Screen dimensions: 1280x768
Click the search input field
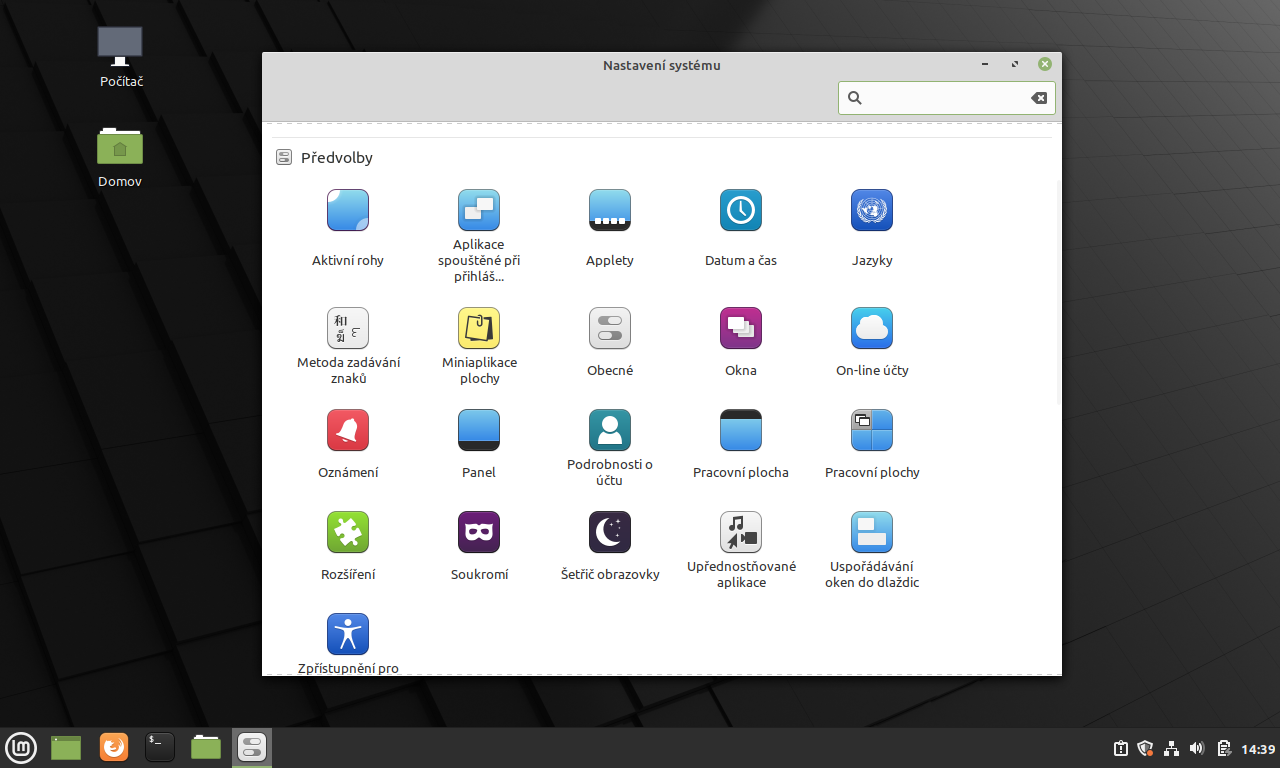tap(940, 98)
